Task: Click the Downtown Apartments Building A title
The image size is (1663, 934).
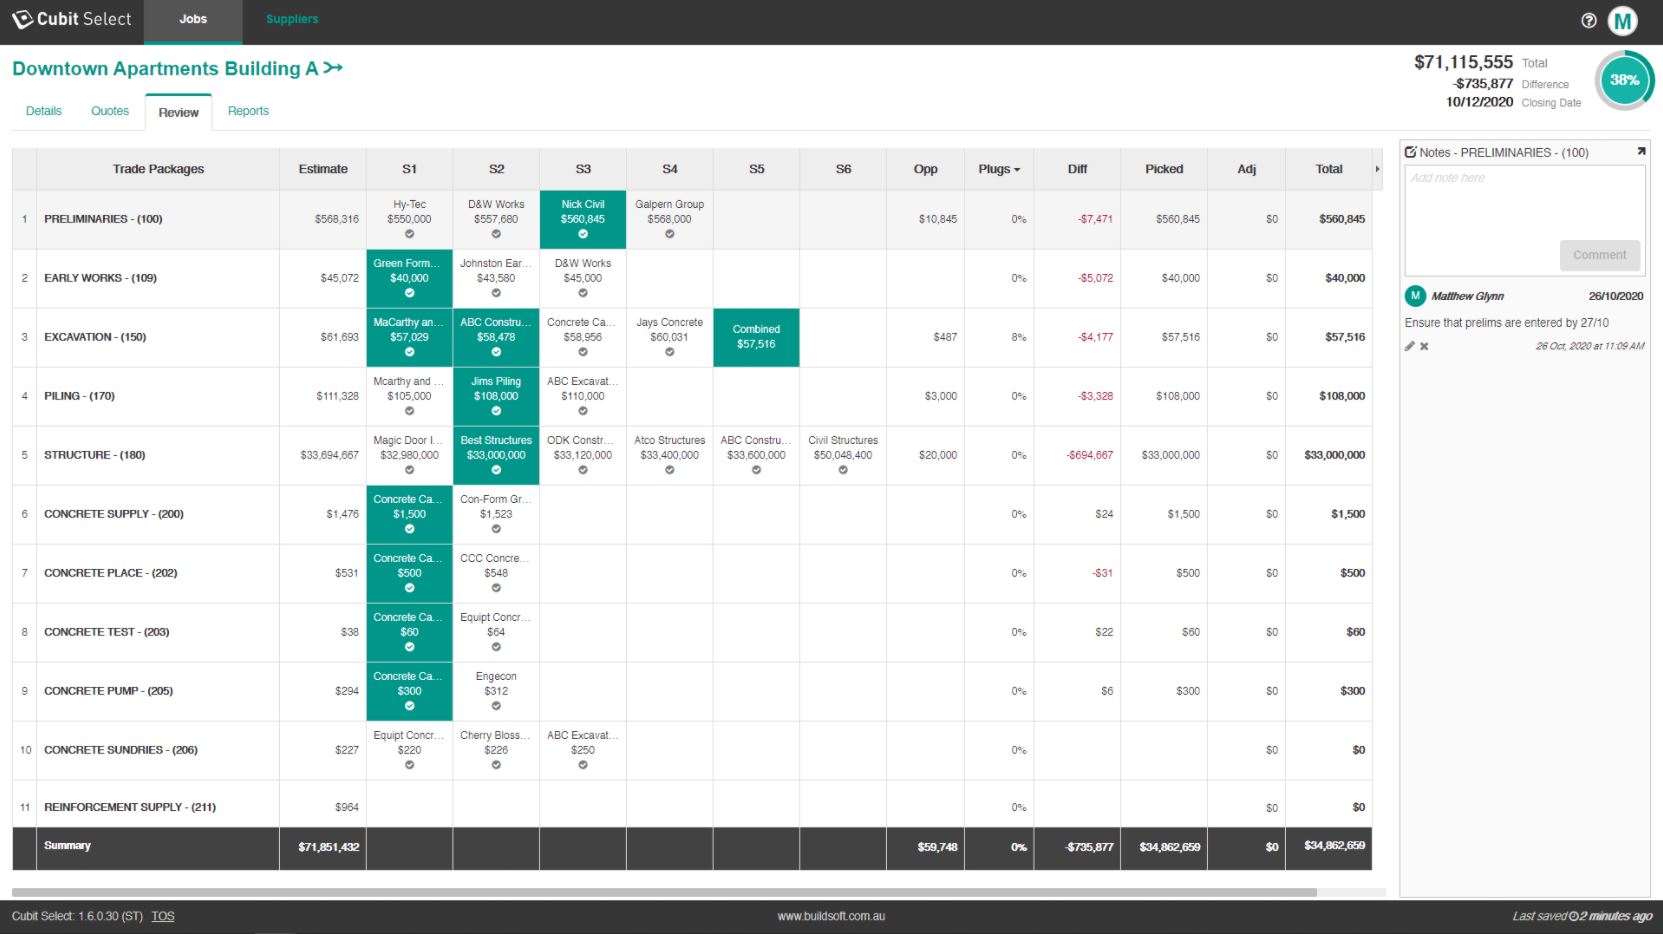Action: pos(165,68)
